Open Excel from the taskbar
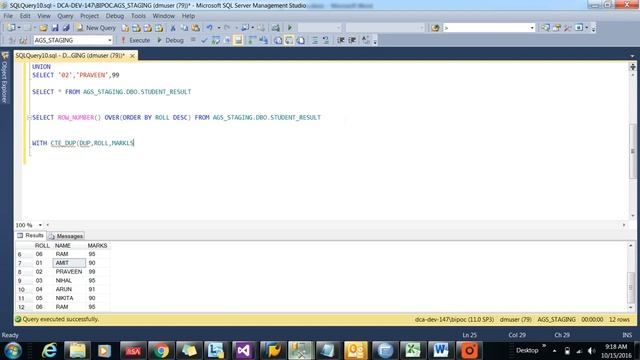Viewport: 640px width, 360px height. (x=413, y=351)
